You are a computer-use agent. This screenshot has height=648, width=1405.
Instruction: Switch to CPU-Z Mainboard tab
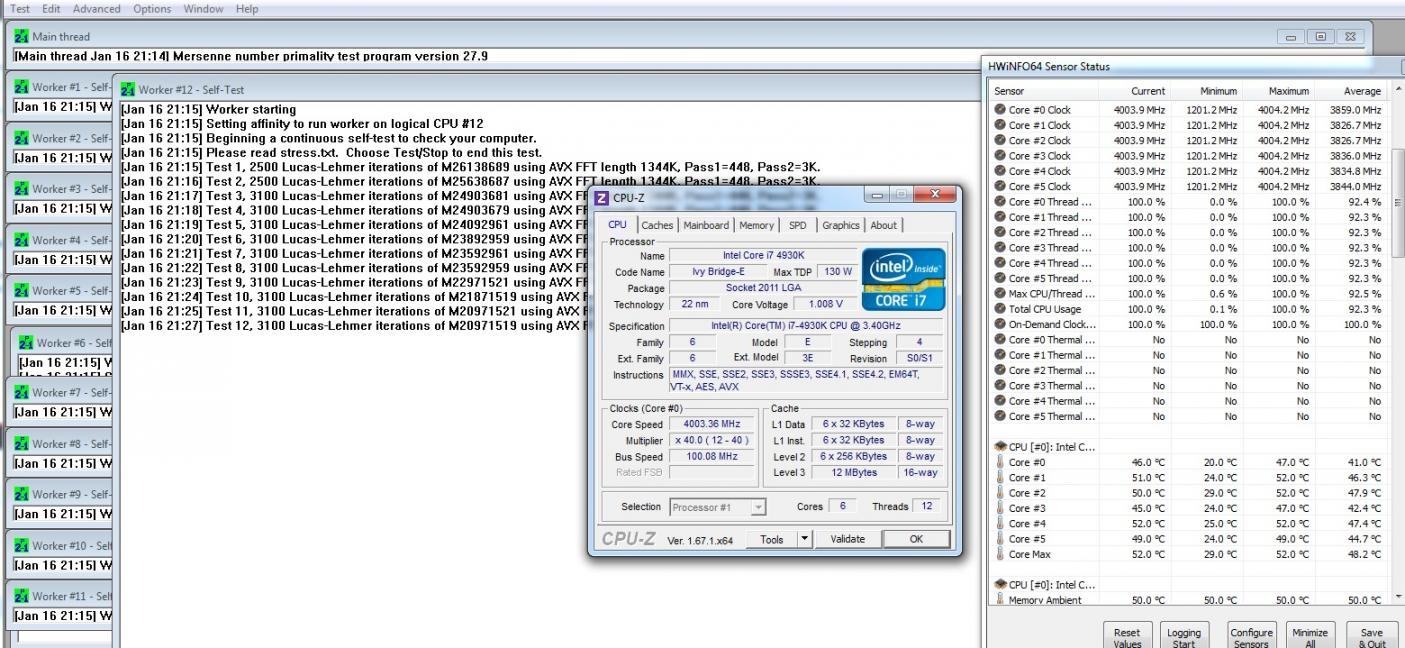(x=706, y=225)
